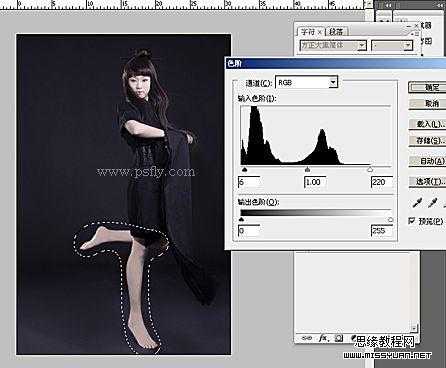
Task: Click the highlight input field showing 220
Action: pos(382,182)
